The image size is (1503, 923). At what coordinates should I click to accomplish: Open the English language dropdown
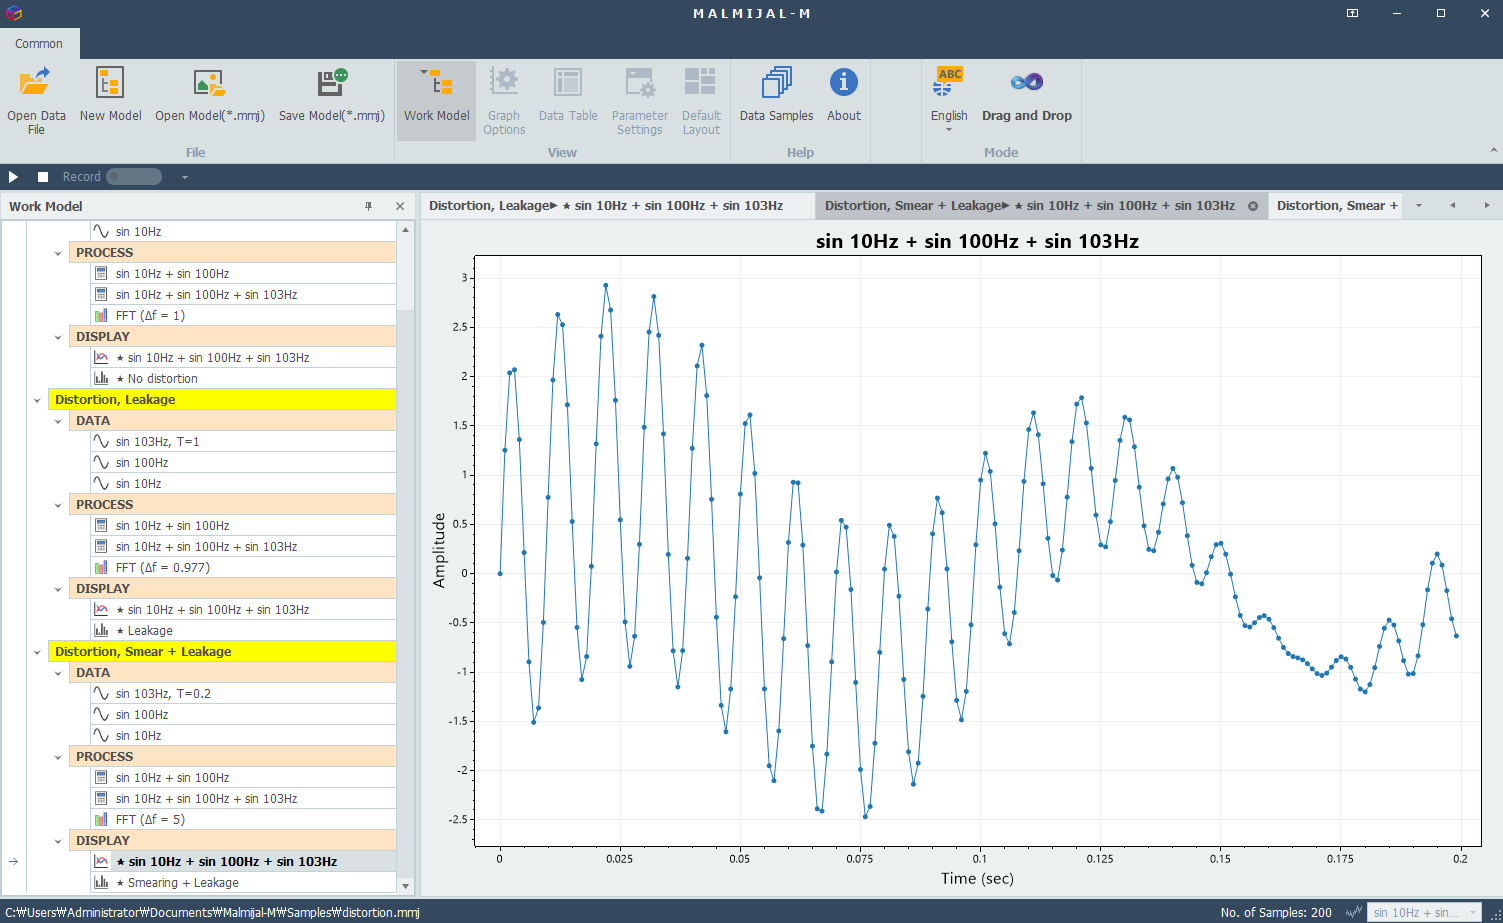click(949, 100)
